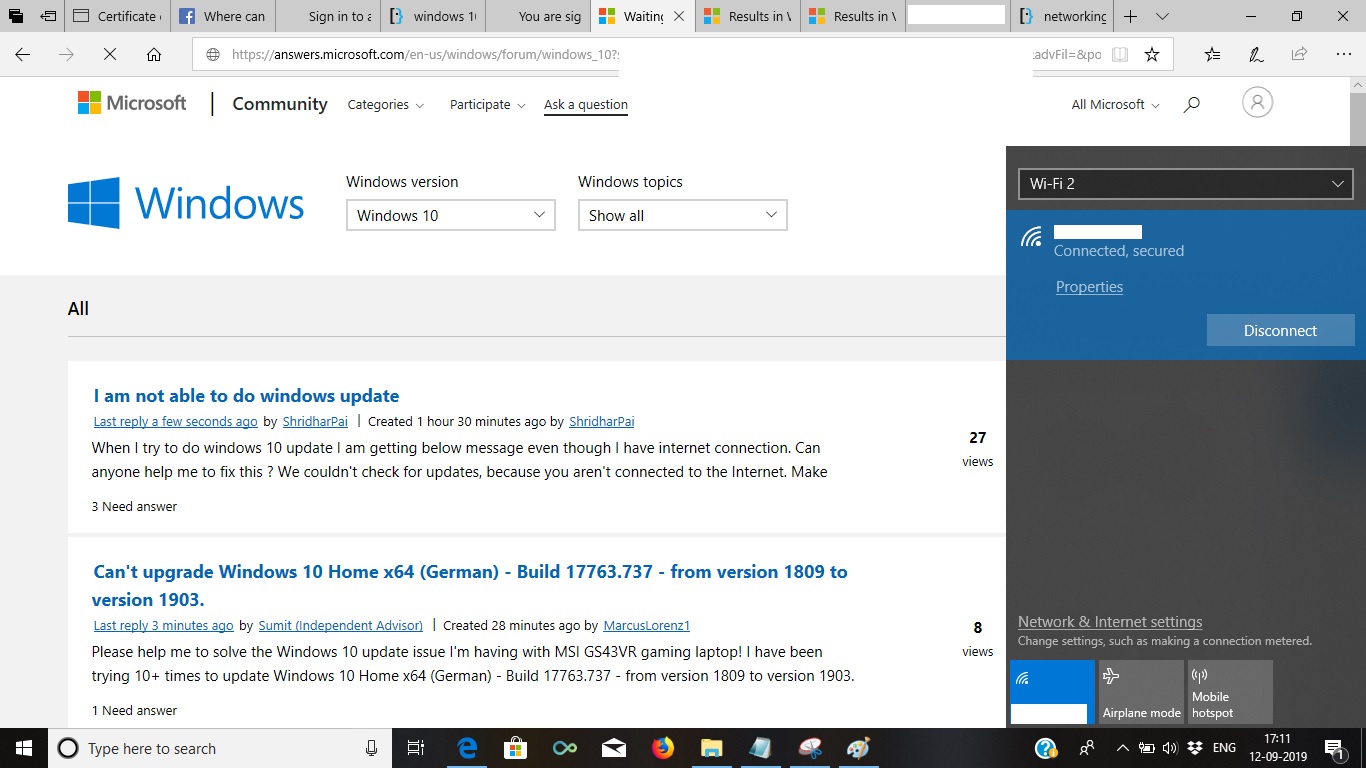
Task: Open Edge favorites hub icon
Action: click(x=1212, y=55)
